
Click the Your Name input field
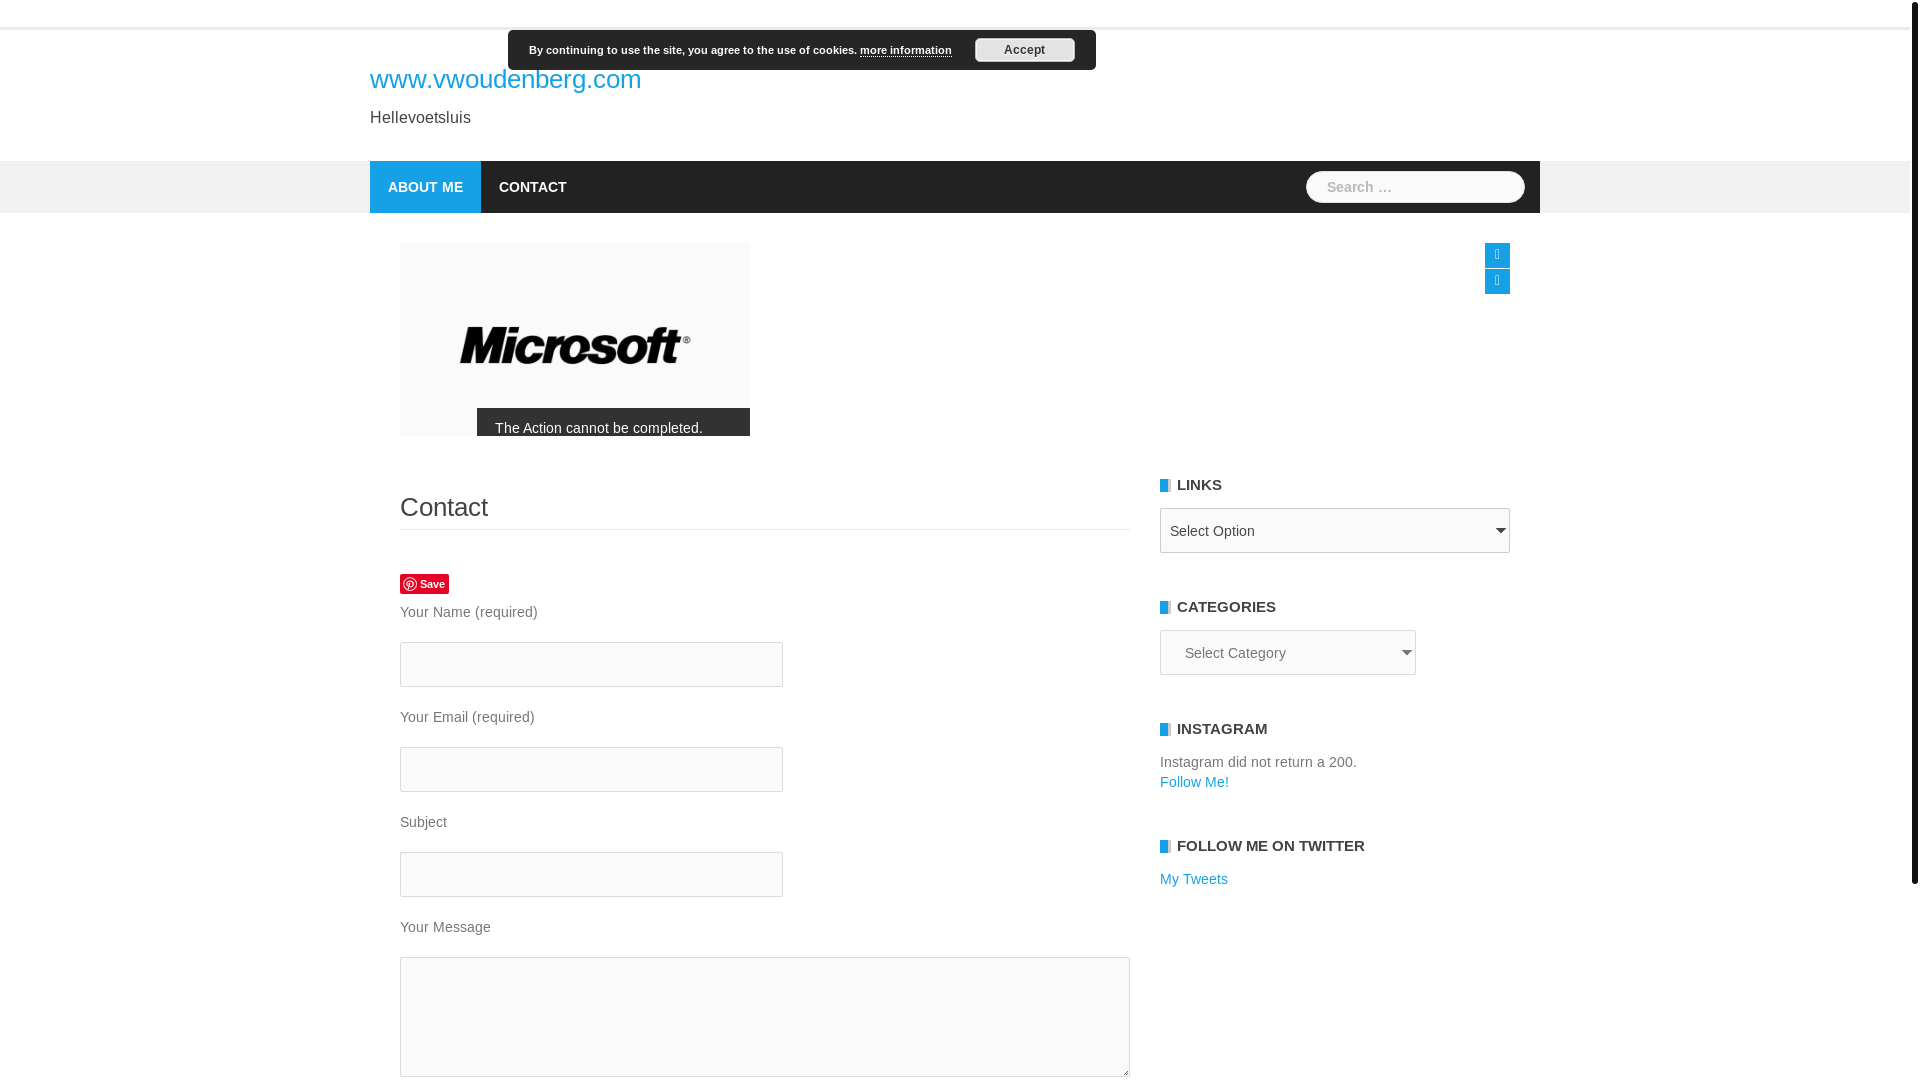tap(591, 665)
